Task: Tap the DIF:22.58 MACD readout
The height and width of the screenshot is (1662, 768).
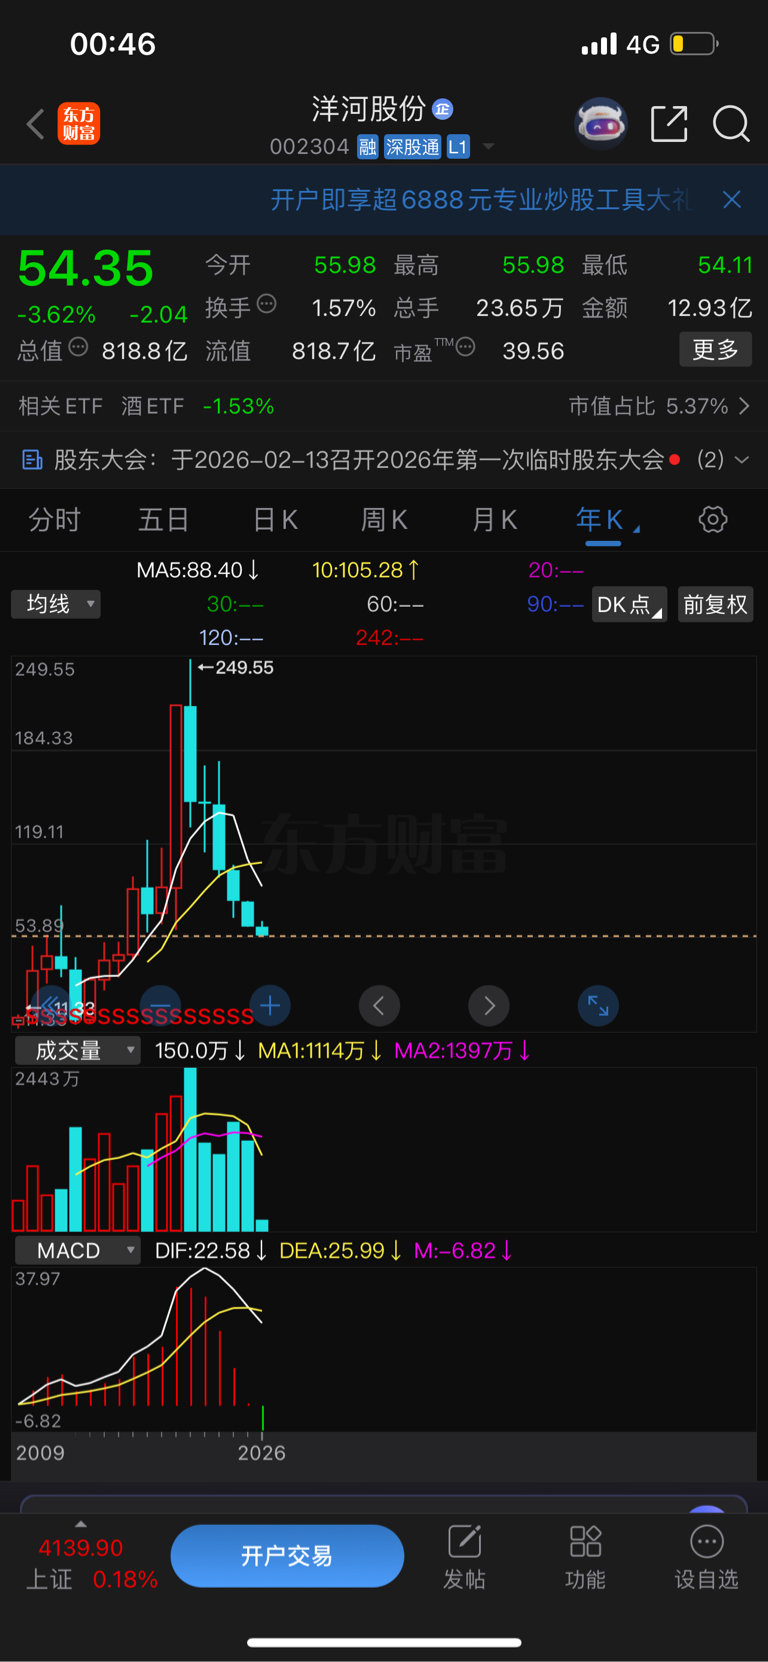Action: point(211,1251)
